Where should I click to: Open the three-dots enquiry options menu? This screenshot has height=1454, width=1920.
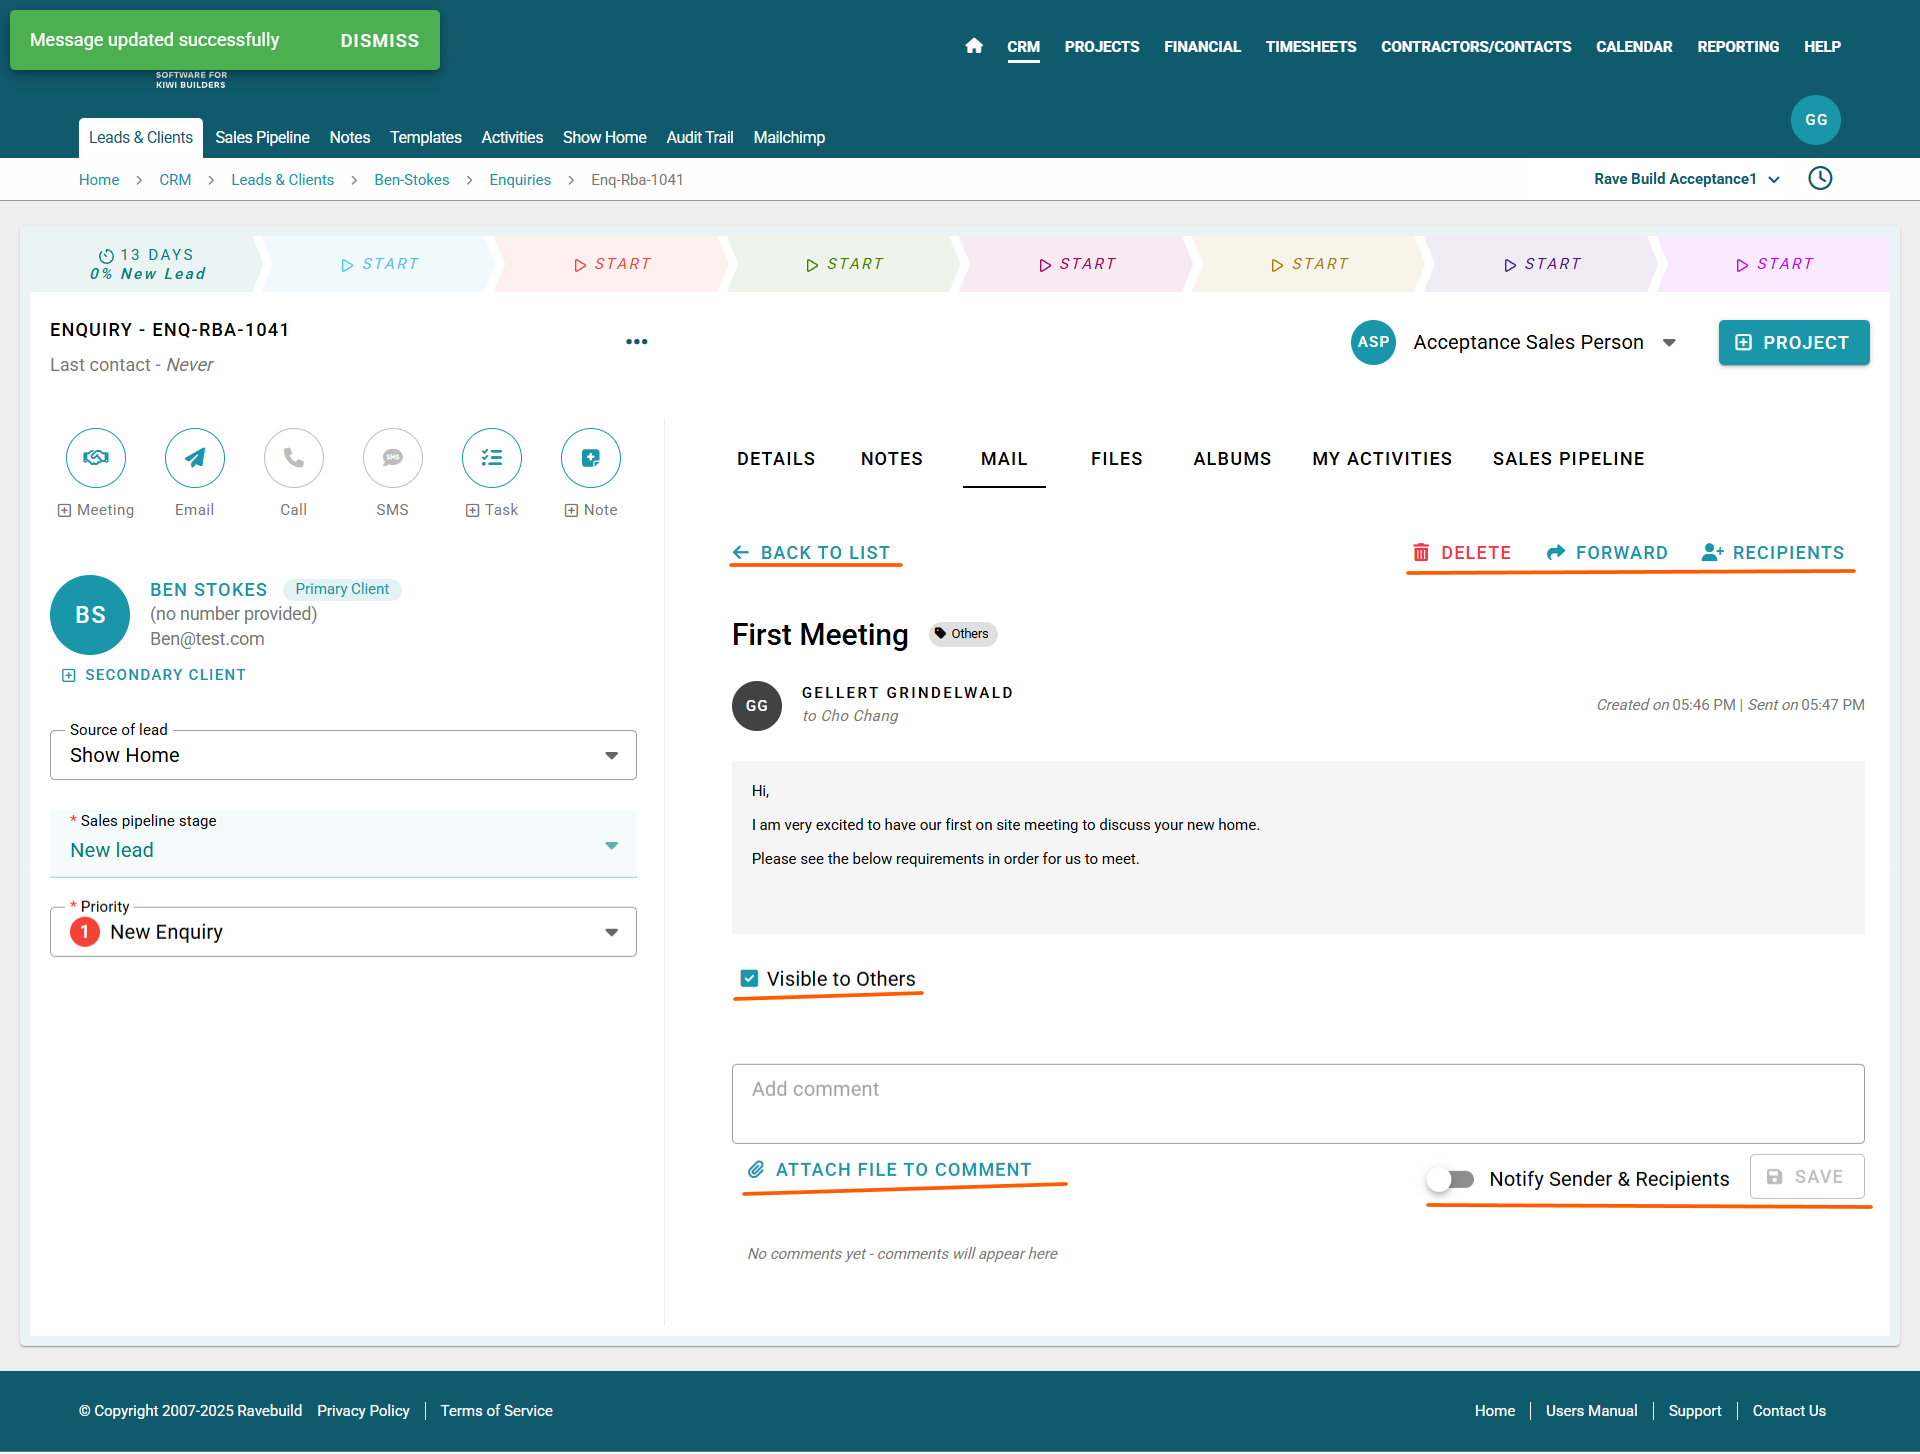point(637,342)
